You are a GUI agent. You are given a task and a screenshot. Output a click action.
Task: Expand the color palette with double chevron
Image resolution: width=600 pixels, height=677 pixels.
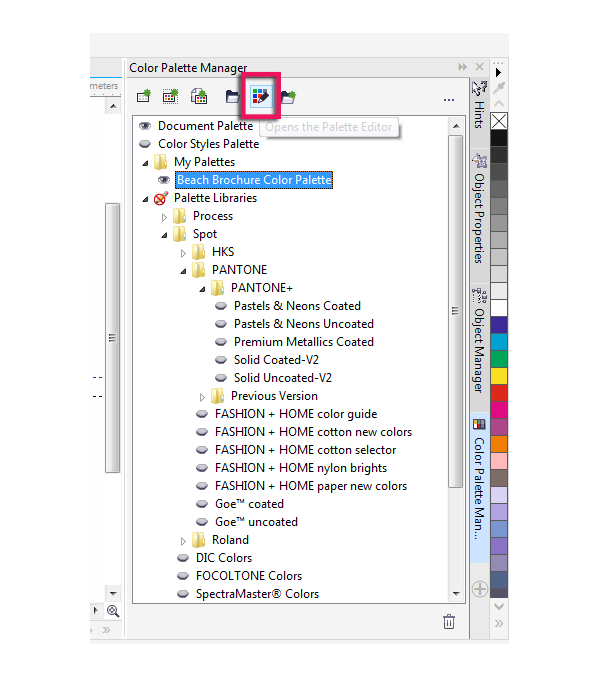click(x=499, y=623)
